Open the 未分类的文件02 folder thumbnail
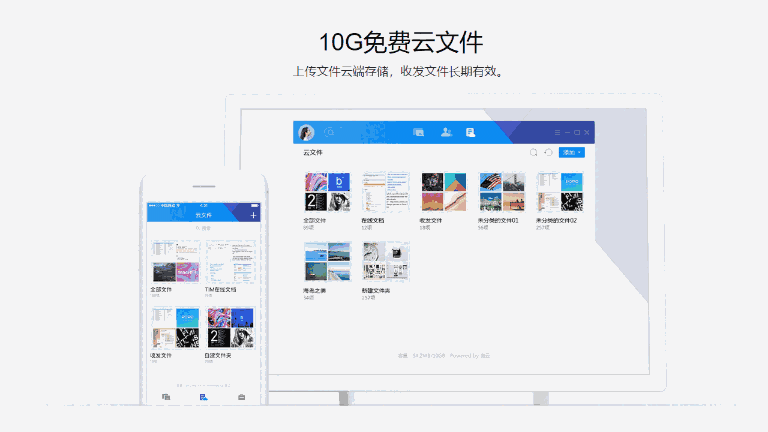This screenshot has height=432, width=768. tap(560, 192)
